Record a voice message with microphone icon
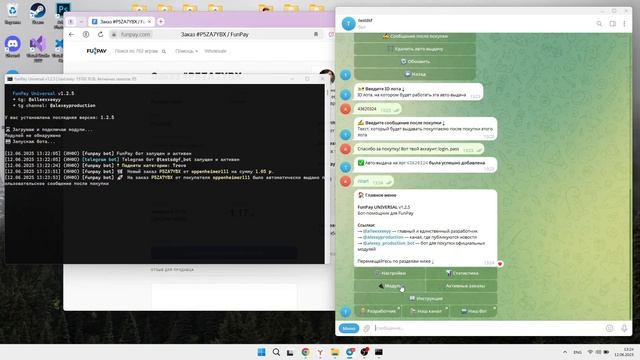 click(624, 328)
